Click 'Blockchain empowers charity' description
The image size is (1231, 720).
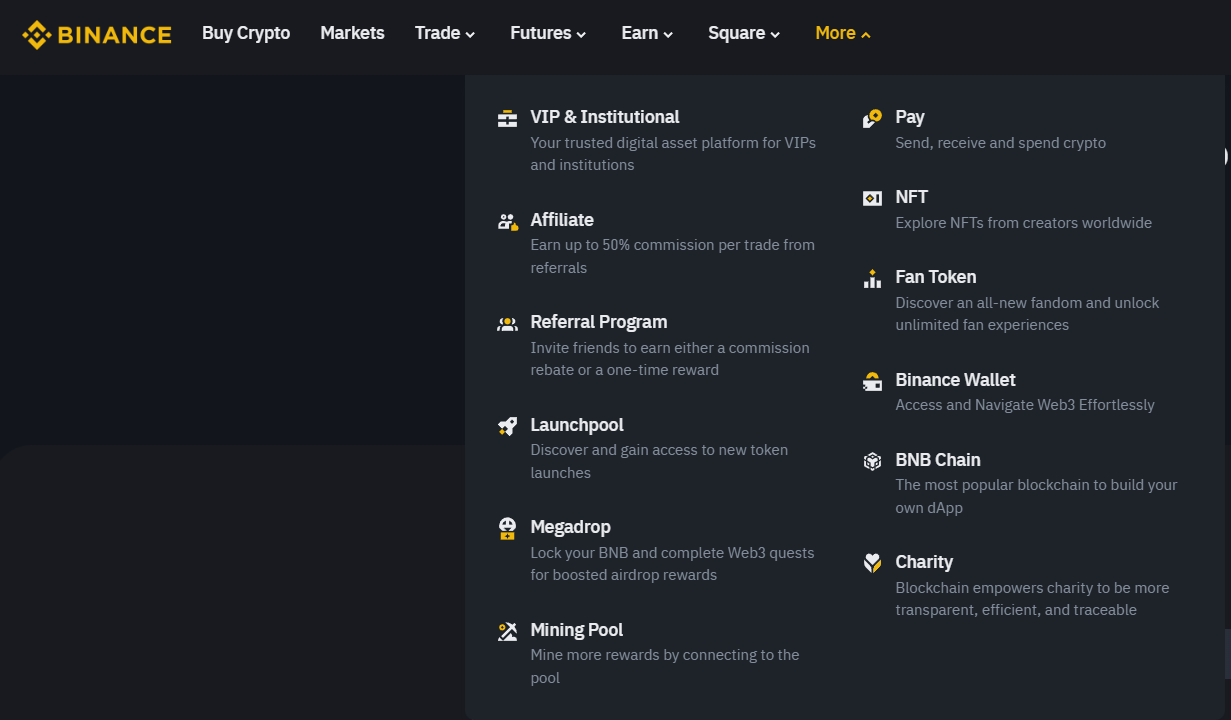pyautogui.click(x=1032, y=599)
